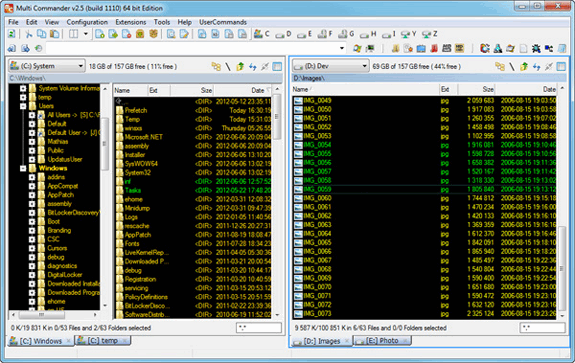This screenshot has height=363, width=575.
Task: Click the red book icon in toolbar
Action: (x=434, y=48)
